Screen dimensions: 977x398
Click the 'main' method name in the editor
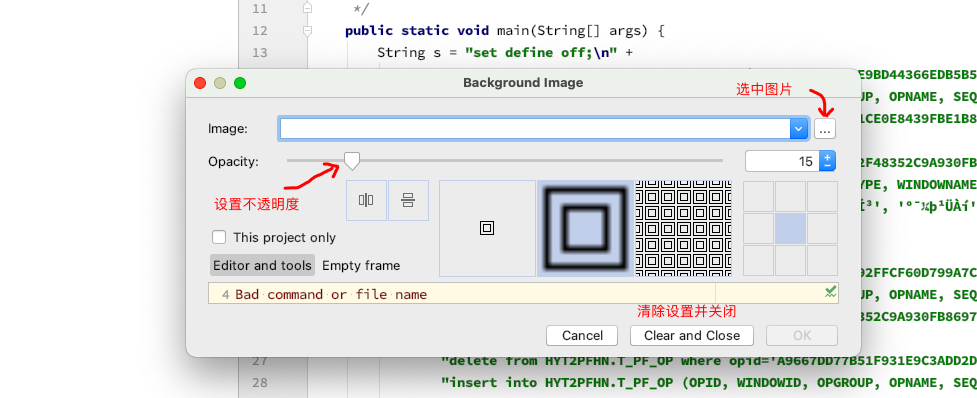click(x=513, y=31)
